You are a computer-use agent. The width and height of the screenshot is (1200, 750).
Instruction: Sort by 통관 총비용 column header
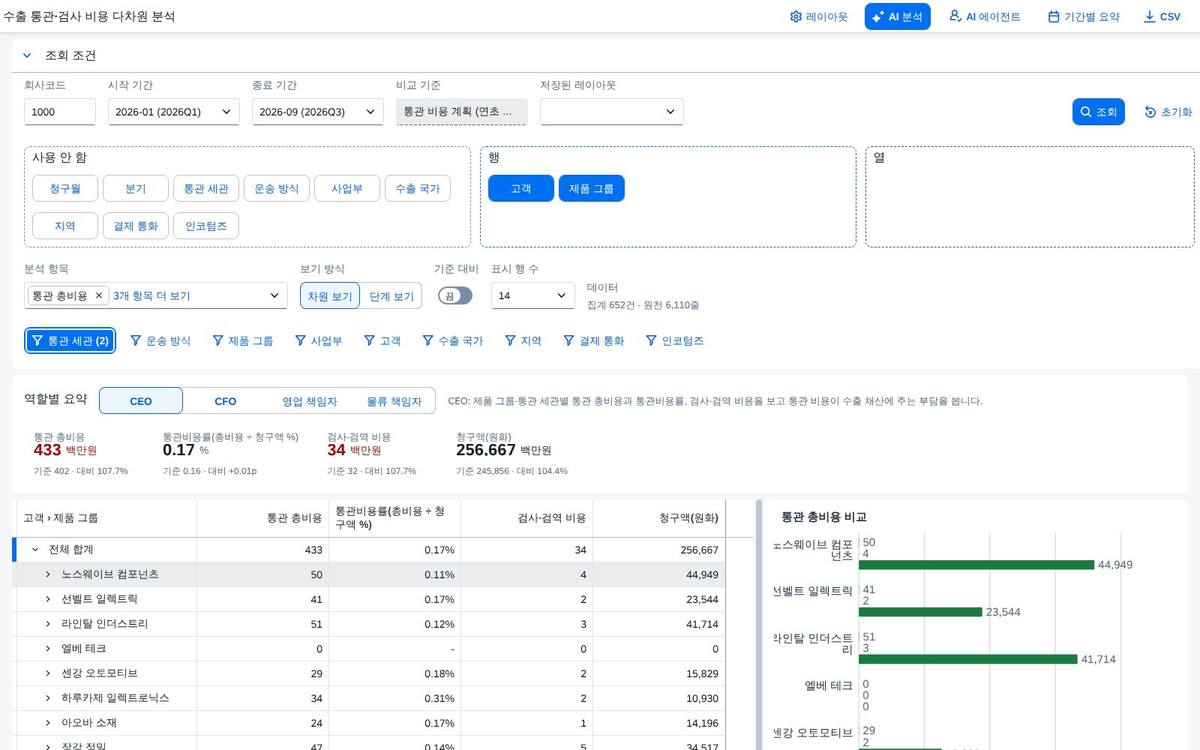coord(263,518)
